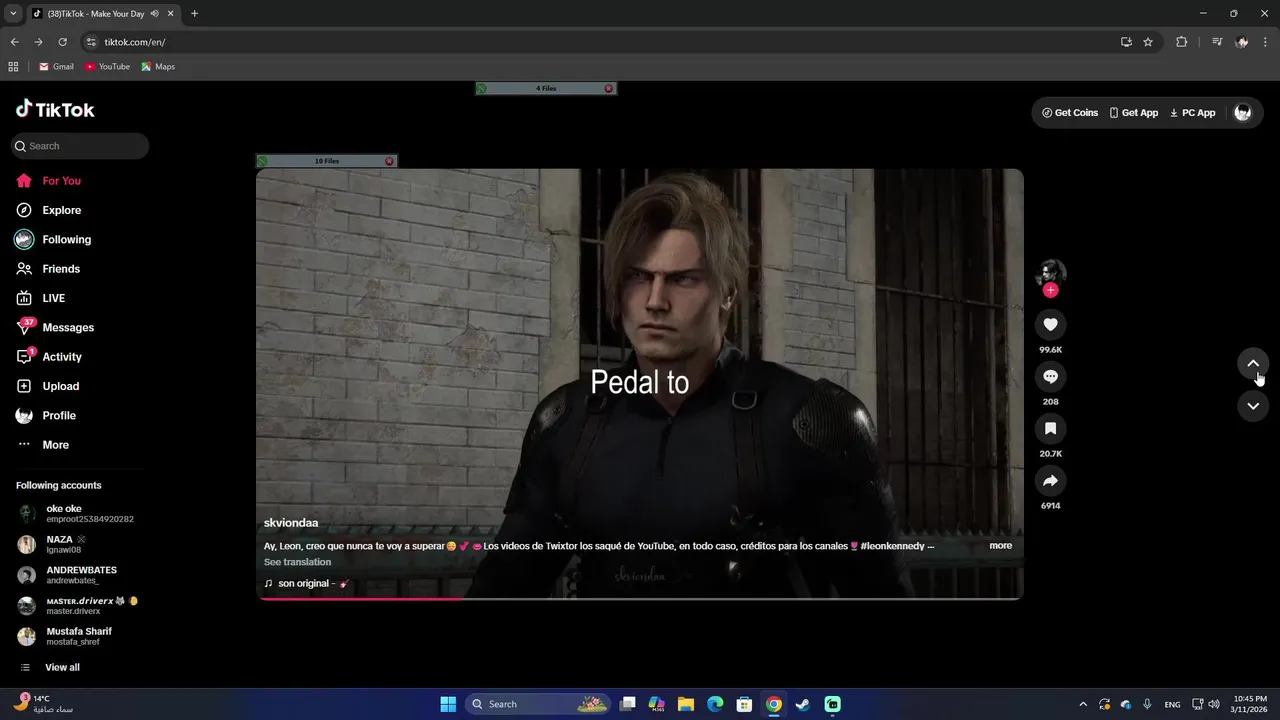The height and width of the screenshot is (720, 1280).
Task: Click the TikTok search field
Action: (x=80, y=146)
